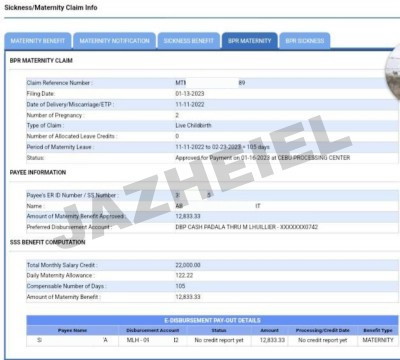Image resolution: width=400 pixels, height=360 pixels.
Task: Click the Live Childbirth claim type
Action: tap(193, 125)
